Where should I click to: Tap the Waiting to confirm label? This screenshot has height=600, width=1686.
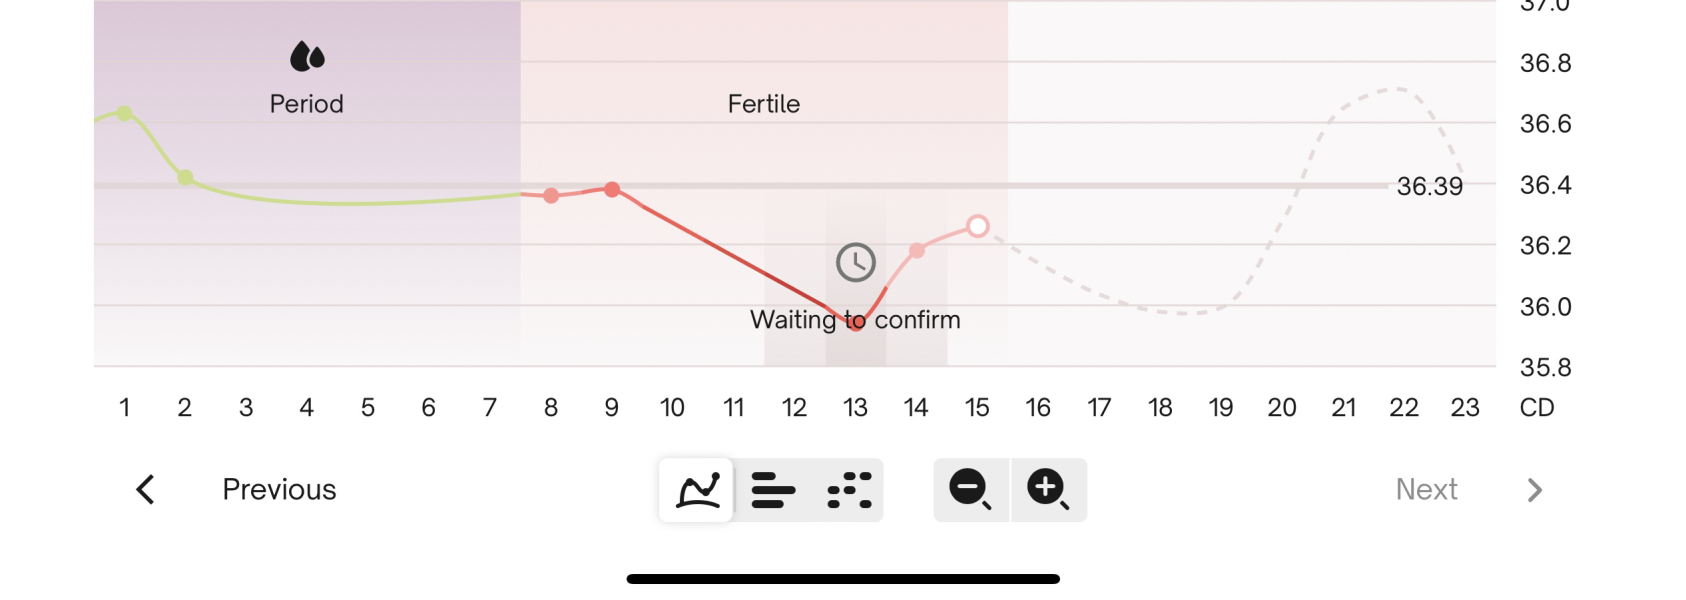point(855,320)
